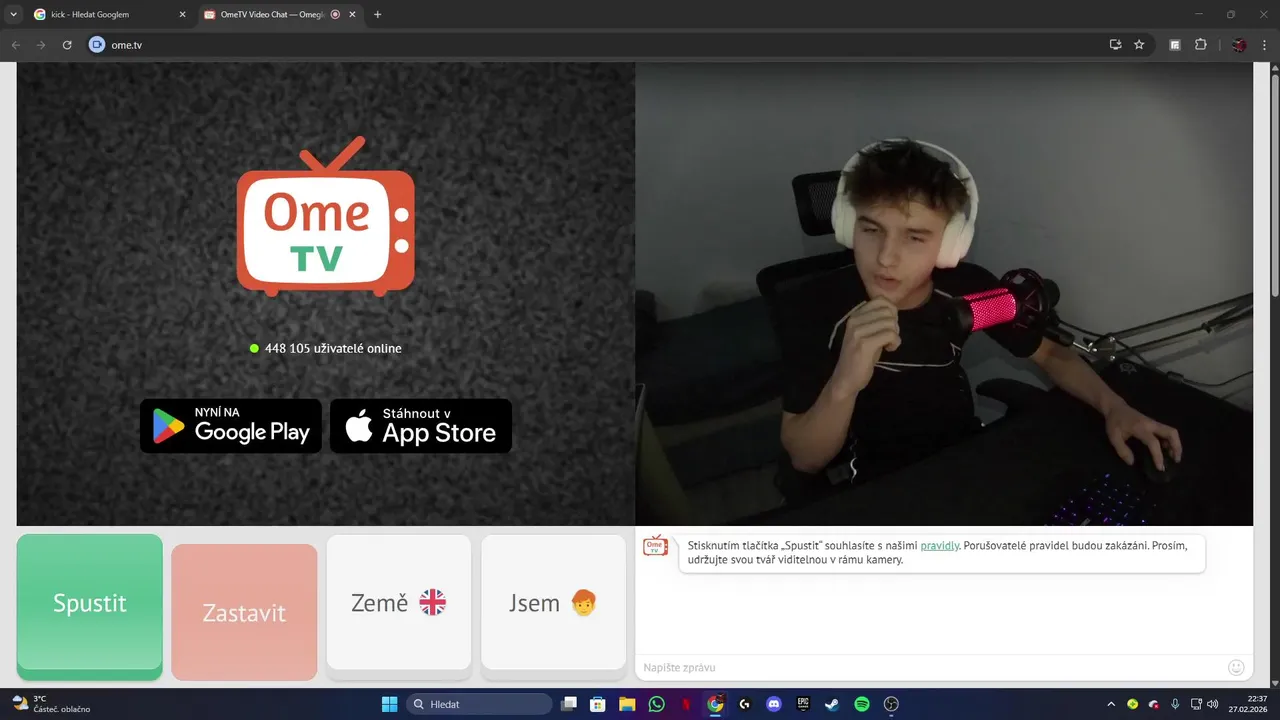Image resolution: width=1280 pixels, height=720 pixels.
Task: Open the Jsem gender selector
Action: (554, 603)
